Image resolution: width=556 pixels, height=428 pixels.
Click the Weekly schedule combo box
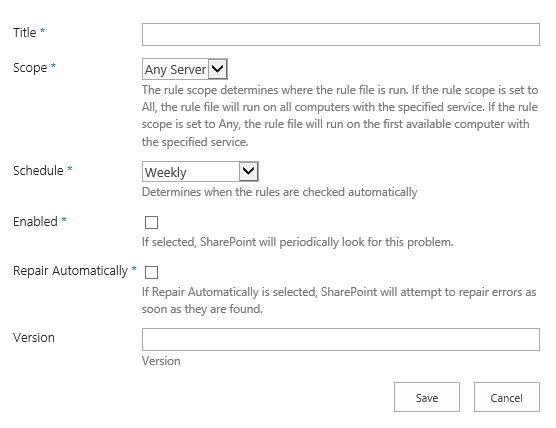tap(200, 172)
